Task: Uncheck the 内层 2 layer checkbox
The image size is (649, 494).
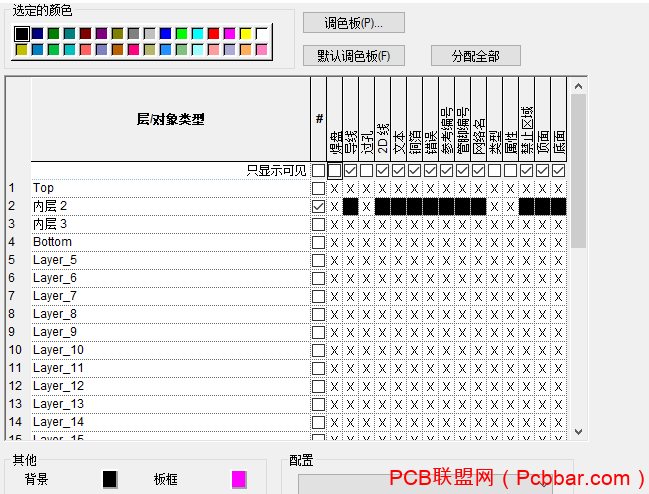Action: click(318, 206)
